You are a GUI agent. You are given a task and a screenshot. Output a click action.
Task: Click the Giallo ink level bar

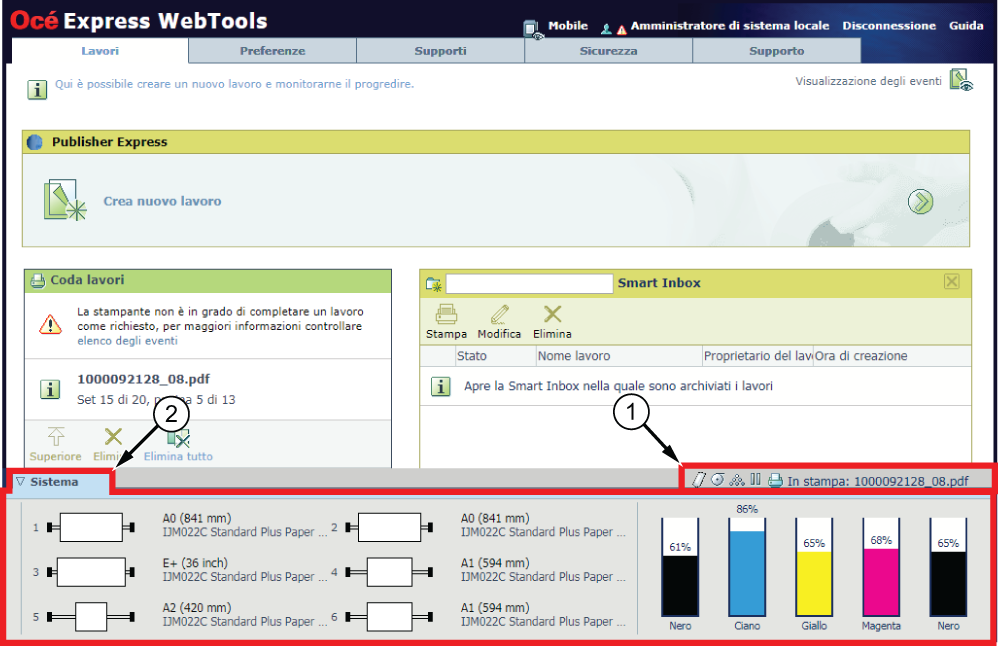click(814, 567)
